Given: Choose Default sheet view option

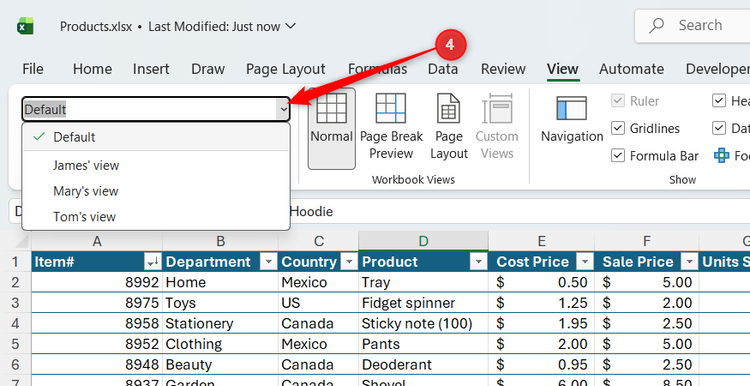Looking at the screenshot, I should point(156,137).
